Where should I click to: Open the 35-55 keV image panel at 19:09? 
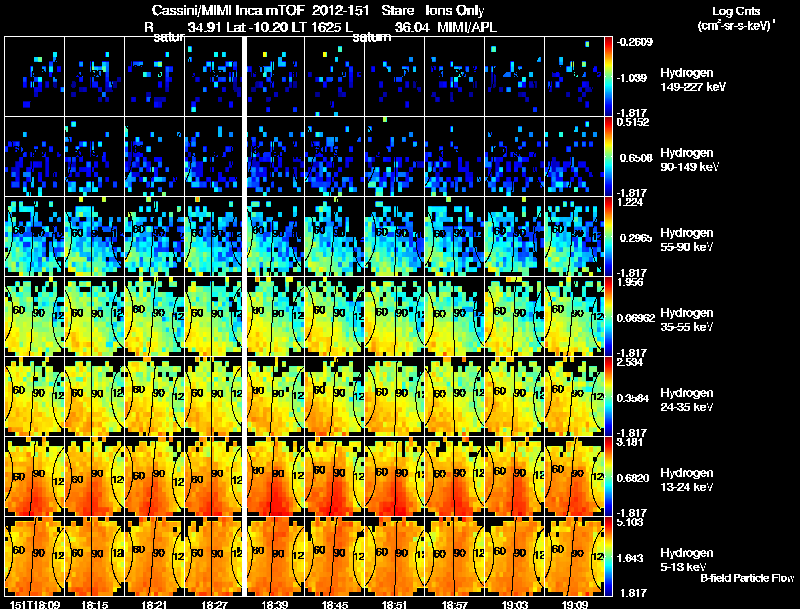click(x=574, y=316)
